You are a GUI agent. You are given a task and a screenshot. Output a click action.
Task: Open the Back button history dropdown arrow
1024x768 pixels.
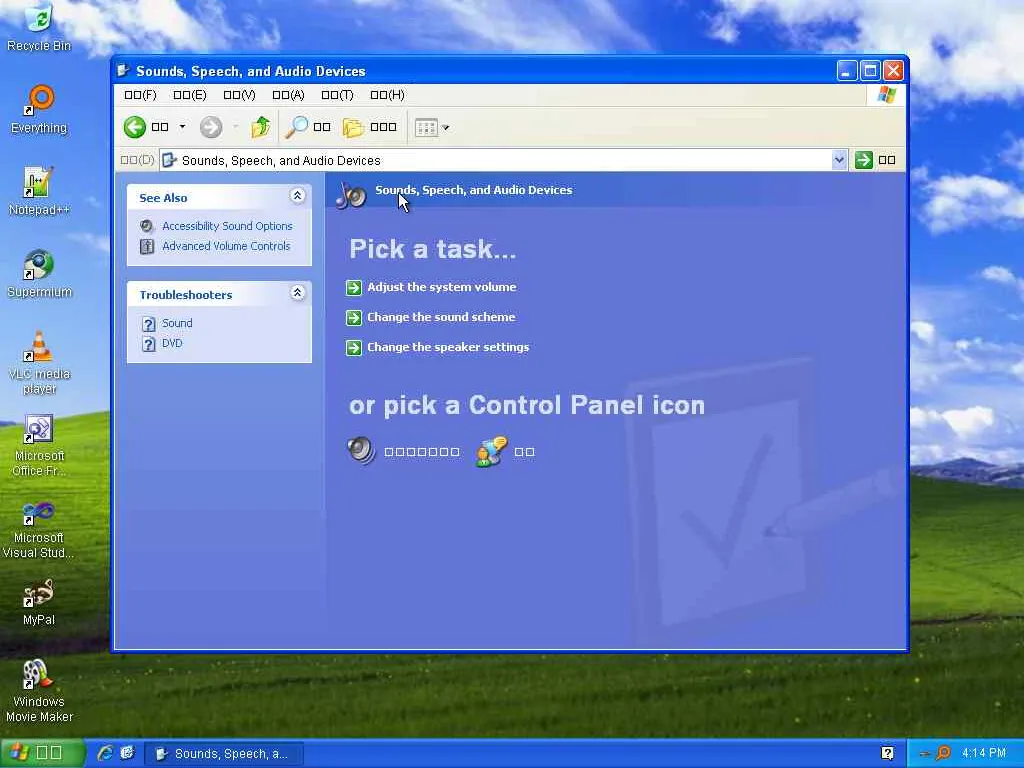[182, 127]
